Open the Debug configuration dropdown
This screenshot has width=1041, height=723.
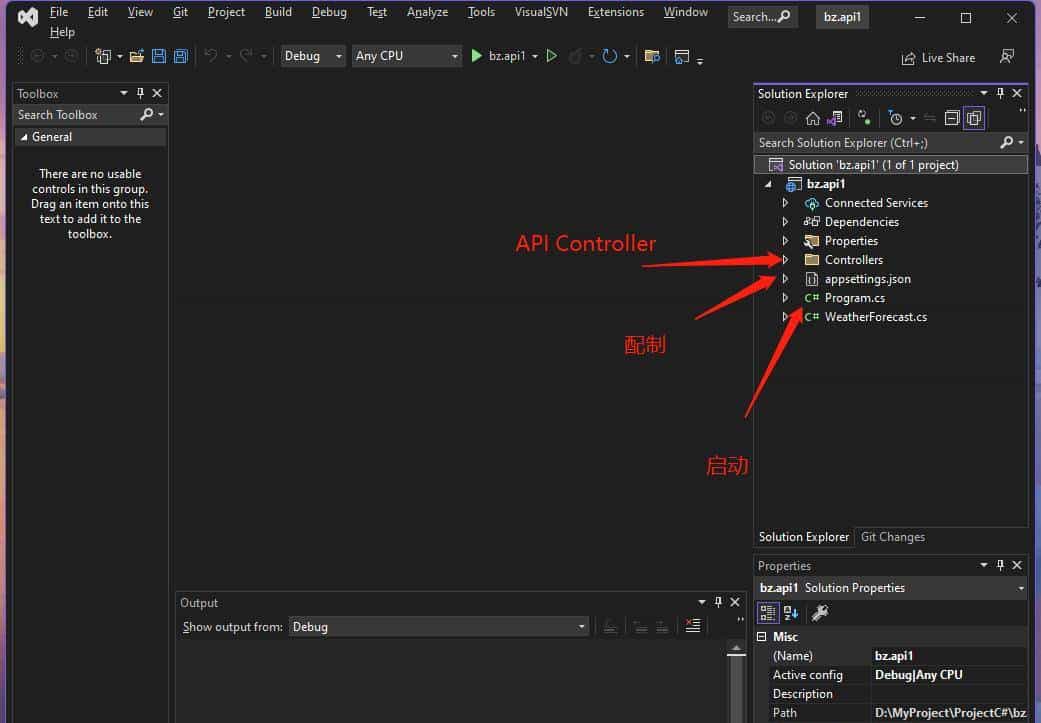point(313,56)
